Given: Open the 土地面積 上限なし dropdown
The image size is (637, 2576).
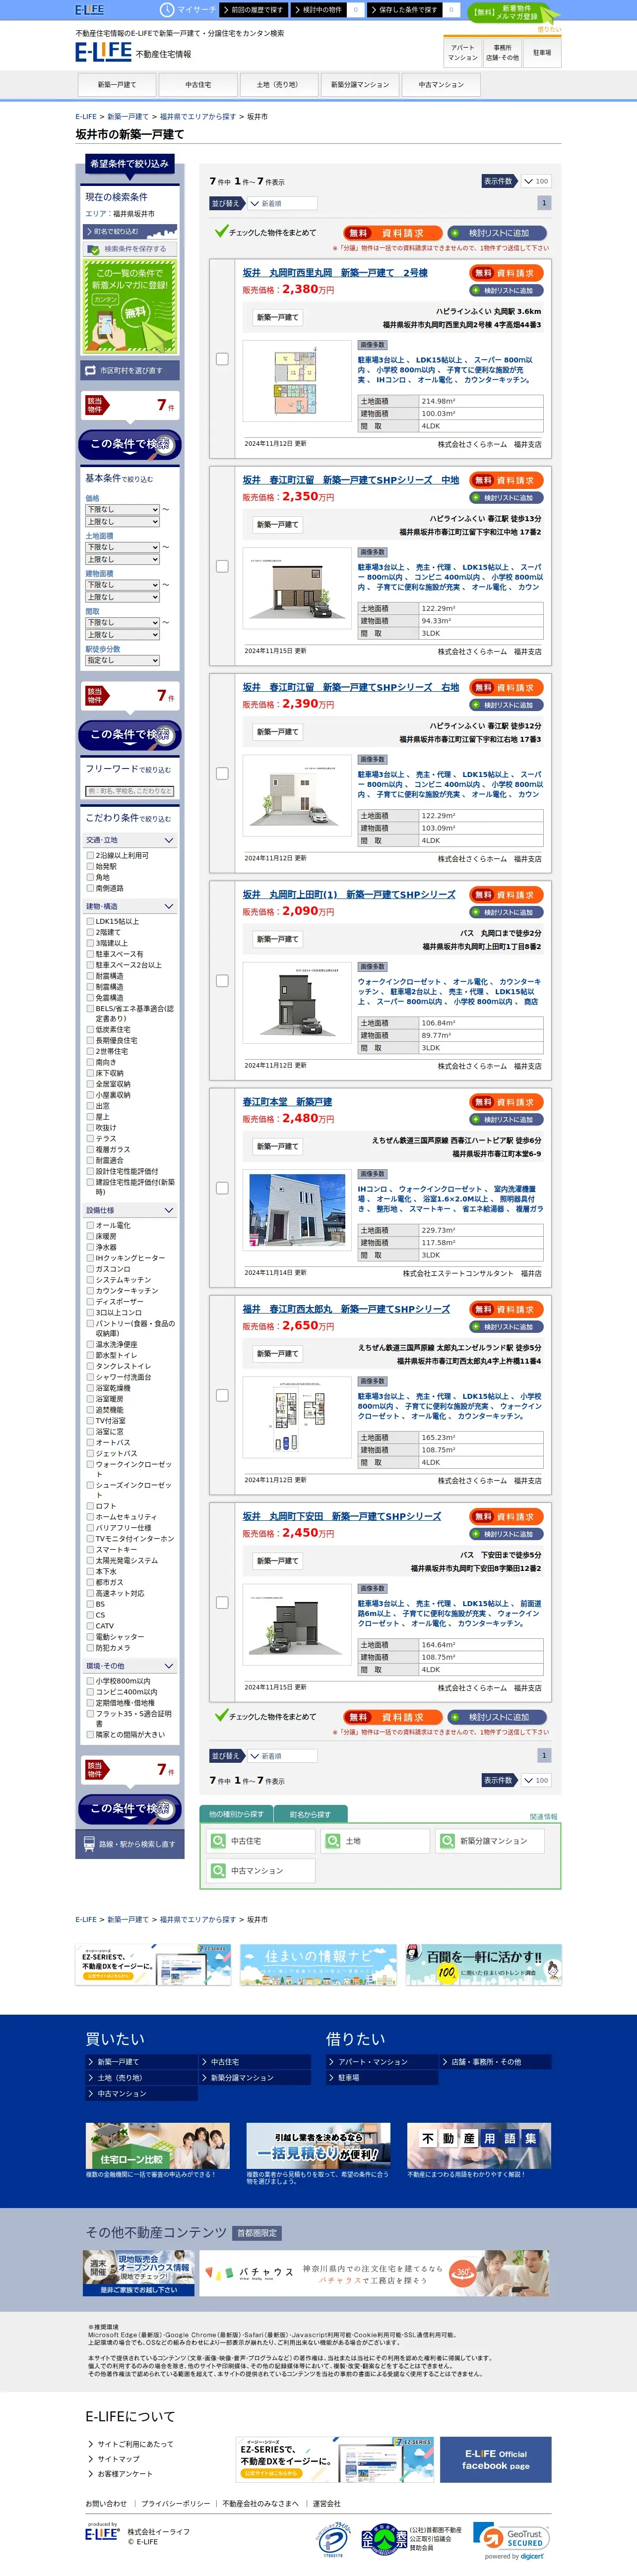Looking at the screenshot, I should pyautogui.click(x=122, y=559).
